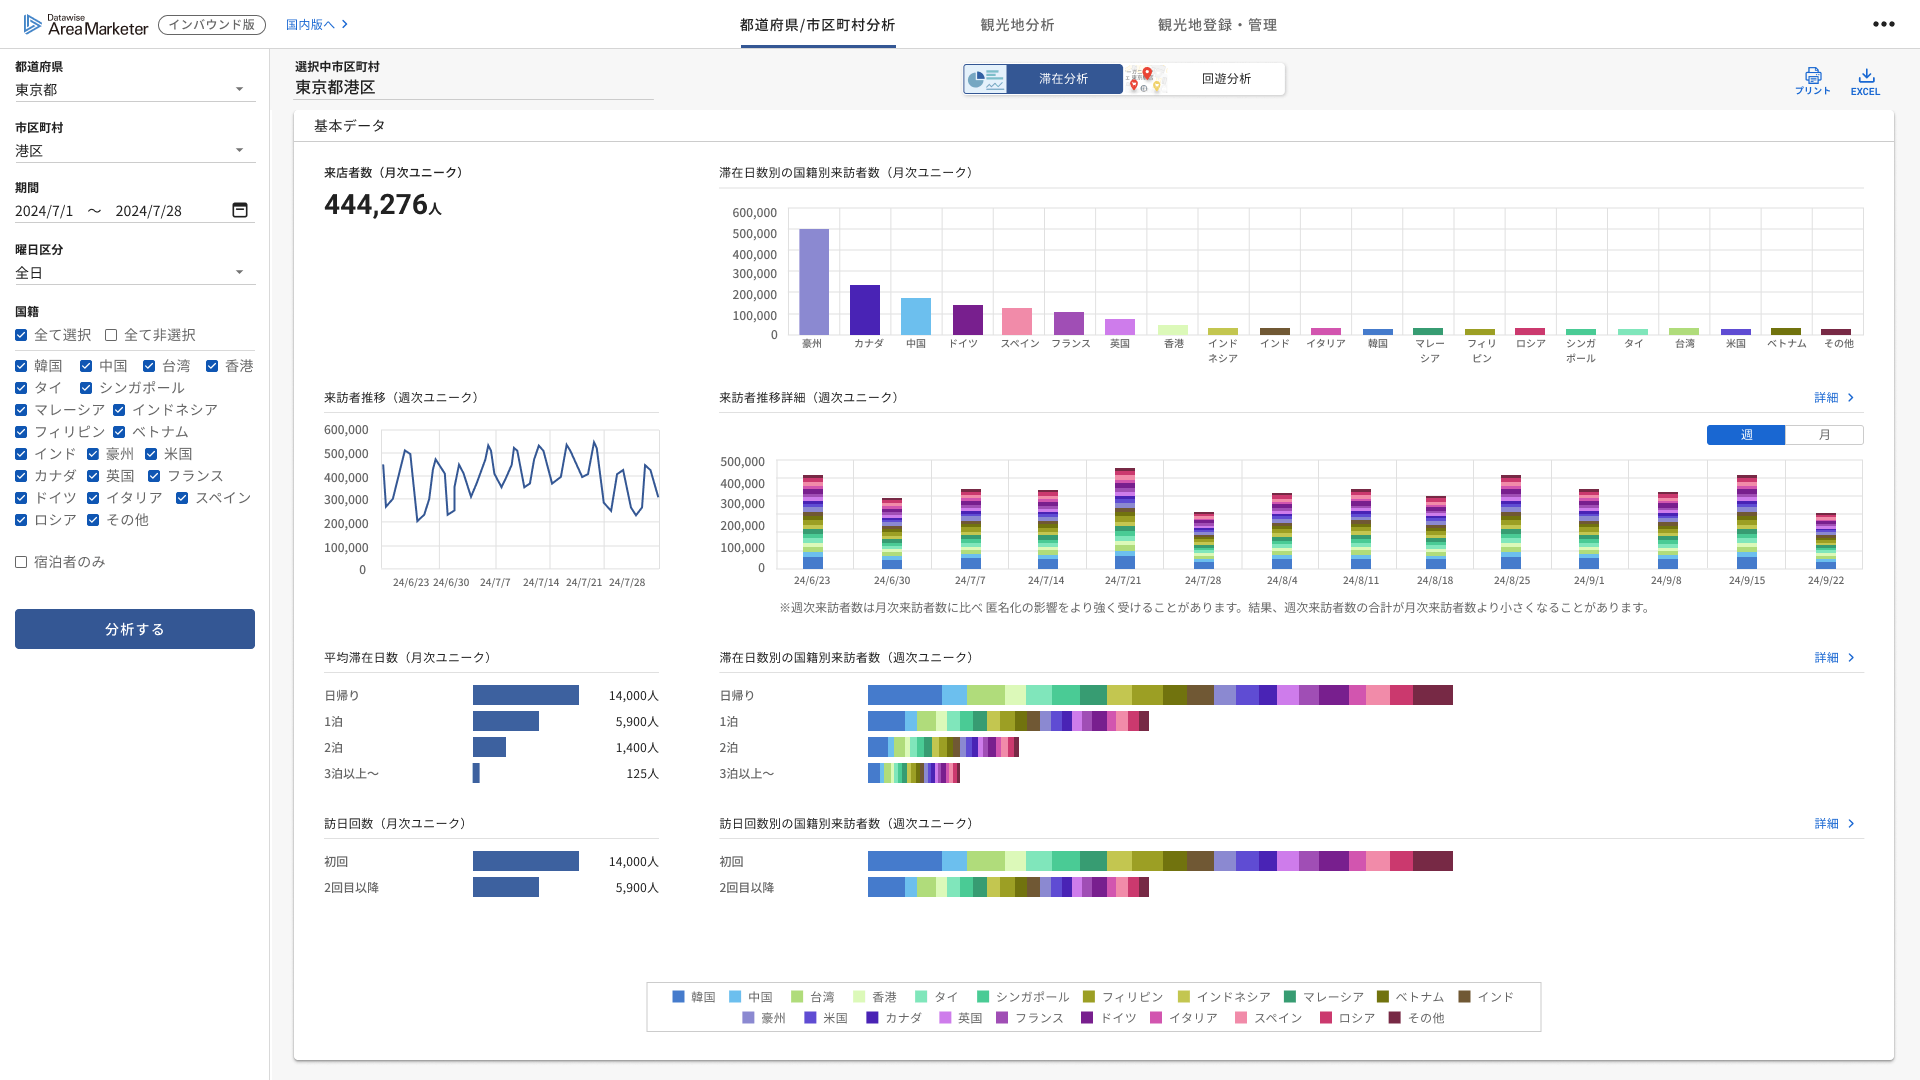This screenshot has height=1080, width=1920.
Task: Click the Datawise AreaMarketer logo
Action: point(85,24)
